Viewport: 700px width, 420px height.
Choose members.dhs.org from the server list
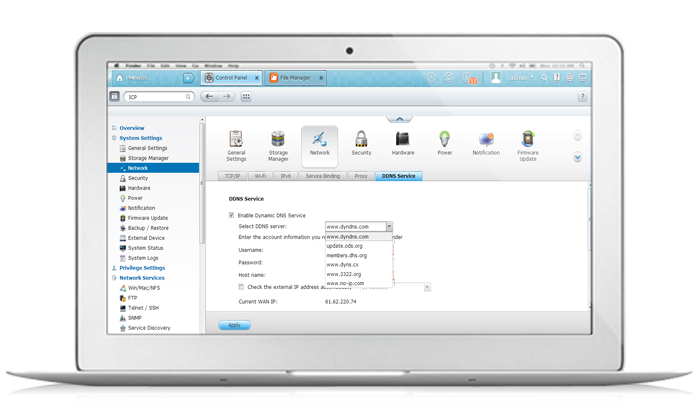[x=346, y=255]
